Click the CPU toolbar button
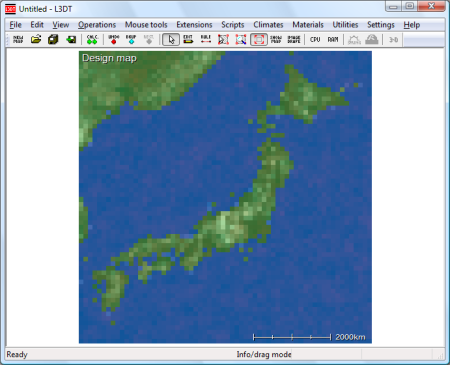The width and height of the screenshot is (450, 365). 315,39
